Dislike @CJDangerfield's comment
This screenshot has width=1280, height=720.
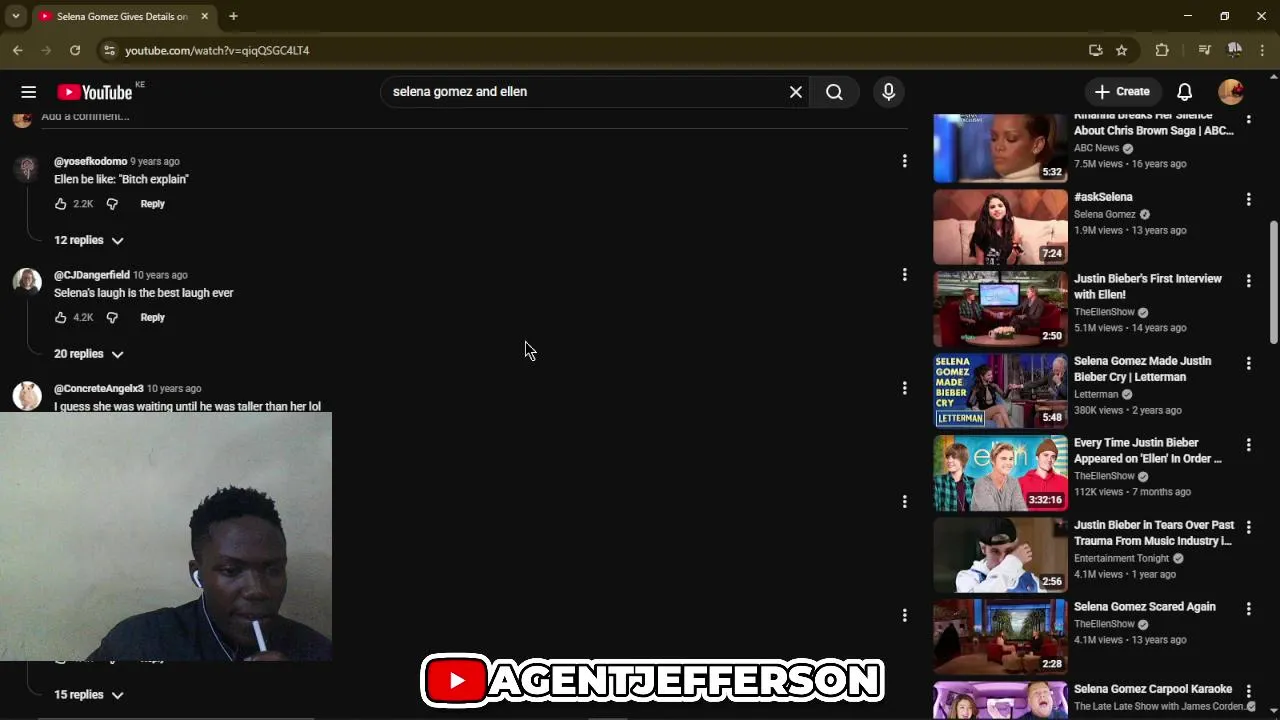click(x=112, y=318)
